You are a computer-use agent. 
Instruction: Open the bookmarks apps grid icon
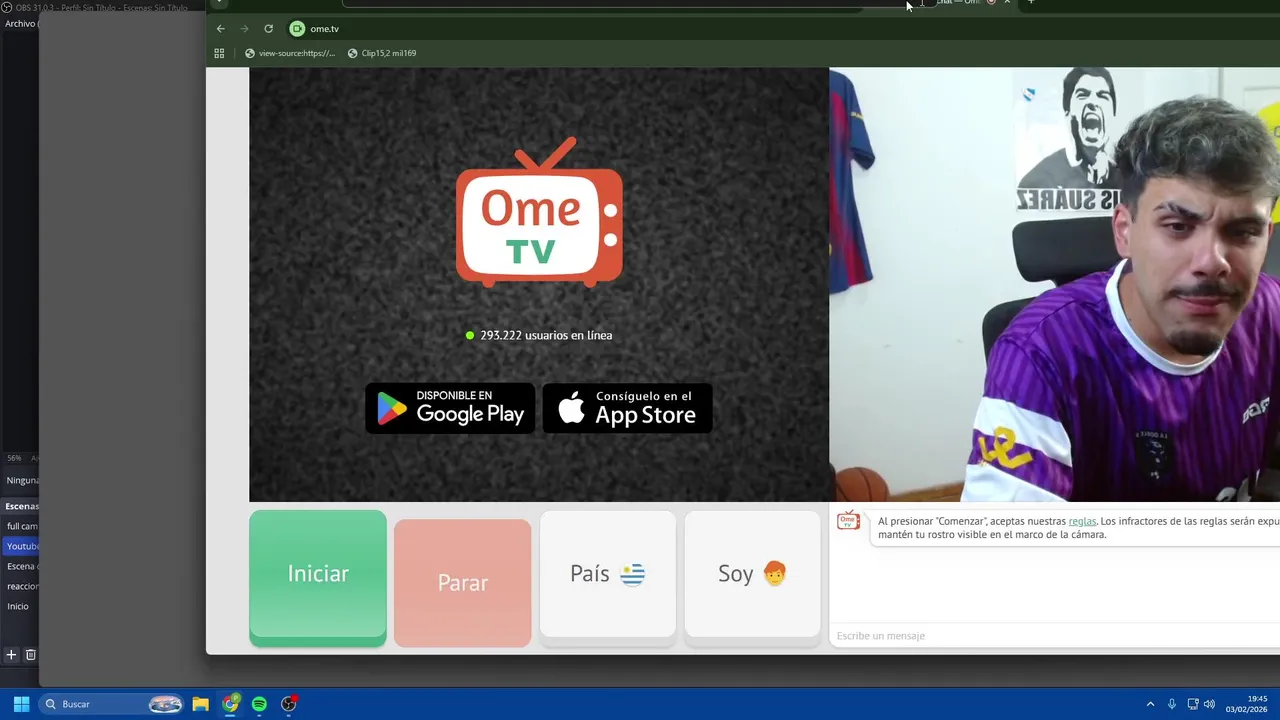pos(219,53)
